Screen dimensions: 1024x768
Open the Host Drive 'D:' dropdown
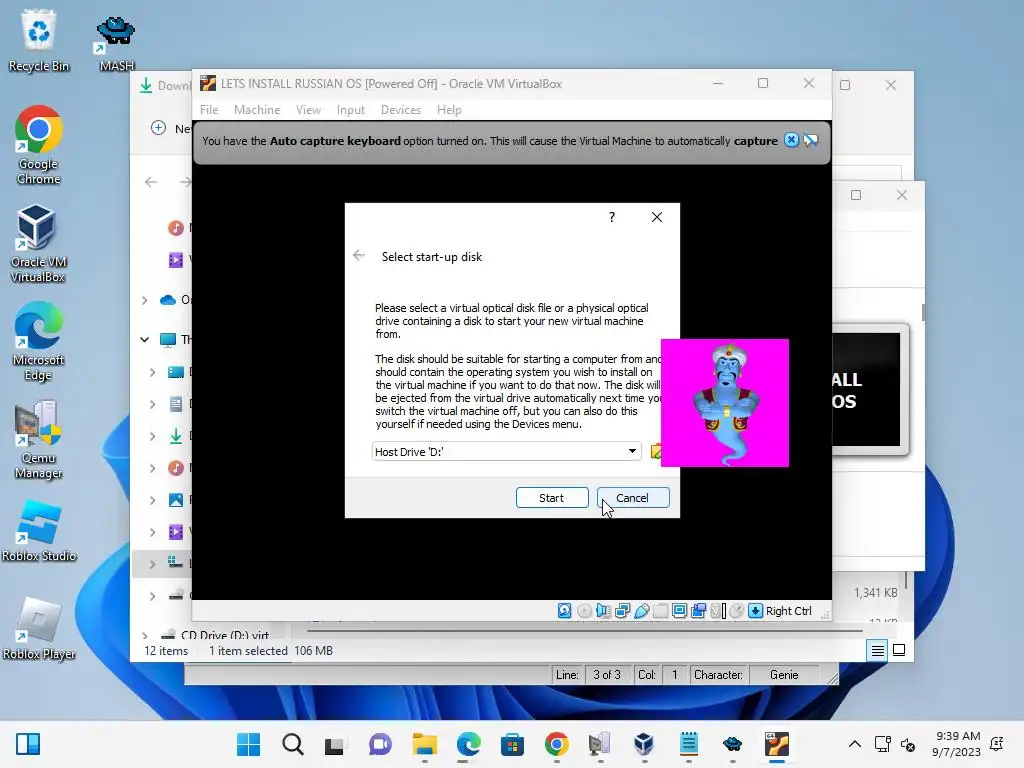(x=506, y=451)
